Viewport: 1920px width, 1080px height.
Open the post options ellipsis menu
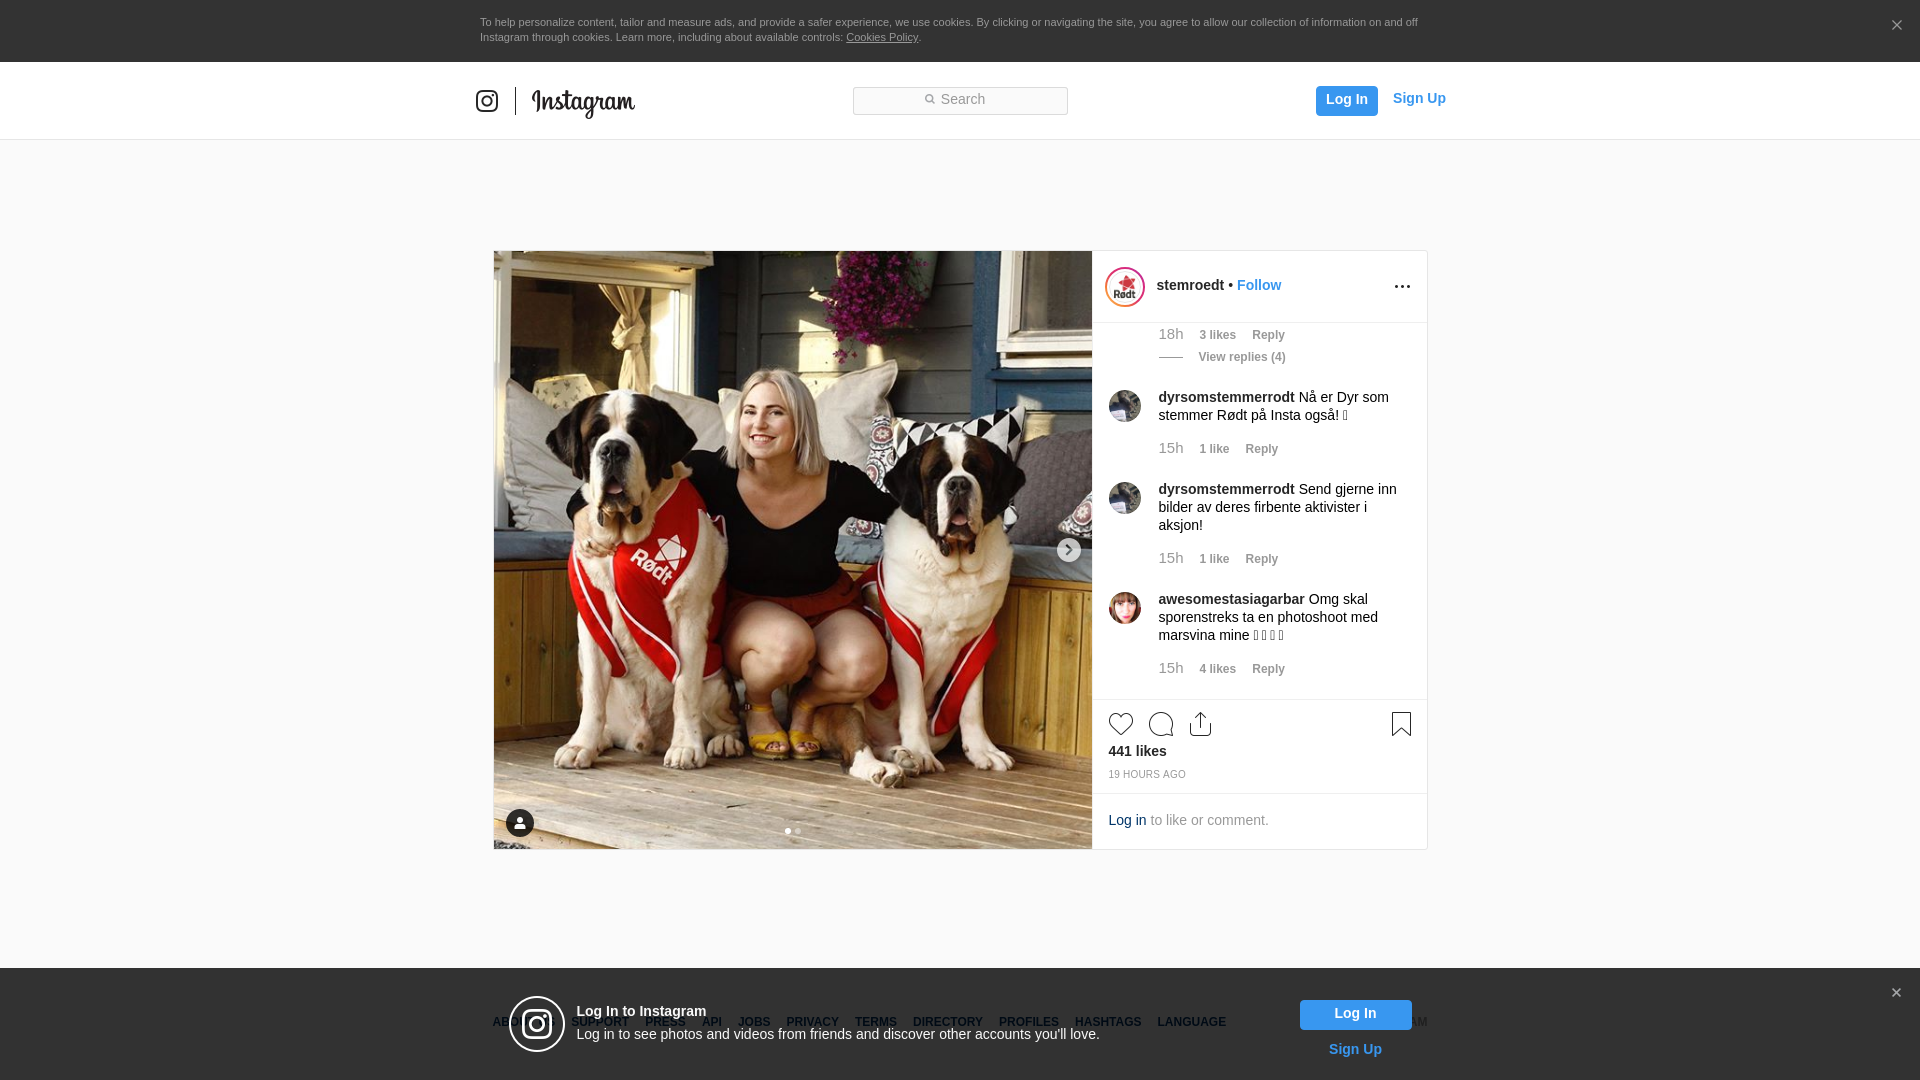pos(1402,287)
